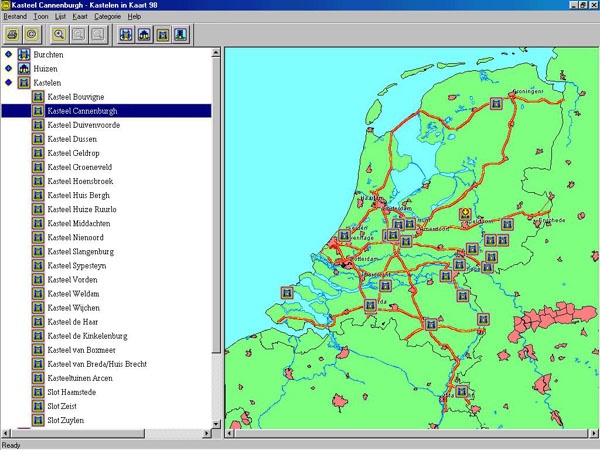Click the castle list vertical scrollbar thumb
The height and width of the screenshot is (450, 600).
tap(217, 200)
